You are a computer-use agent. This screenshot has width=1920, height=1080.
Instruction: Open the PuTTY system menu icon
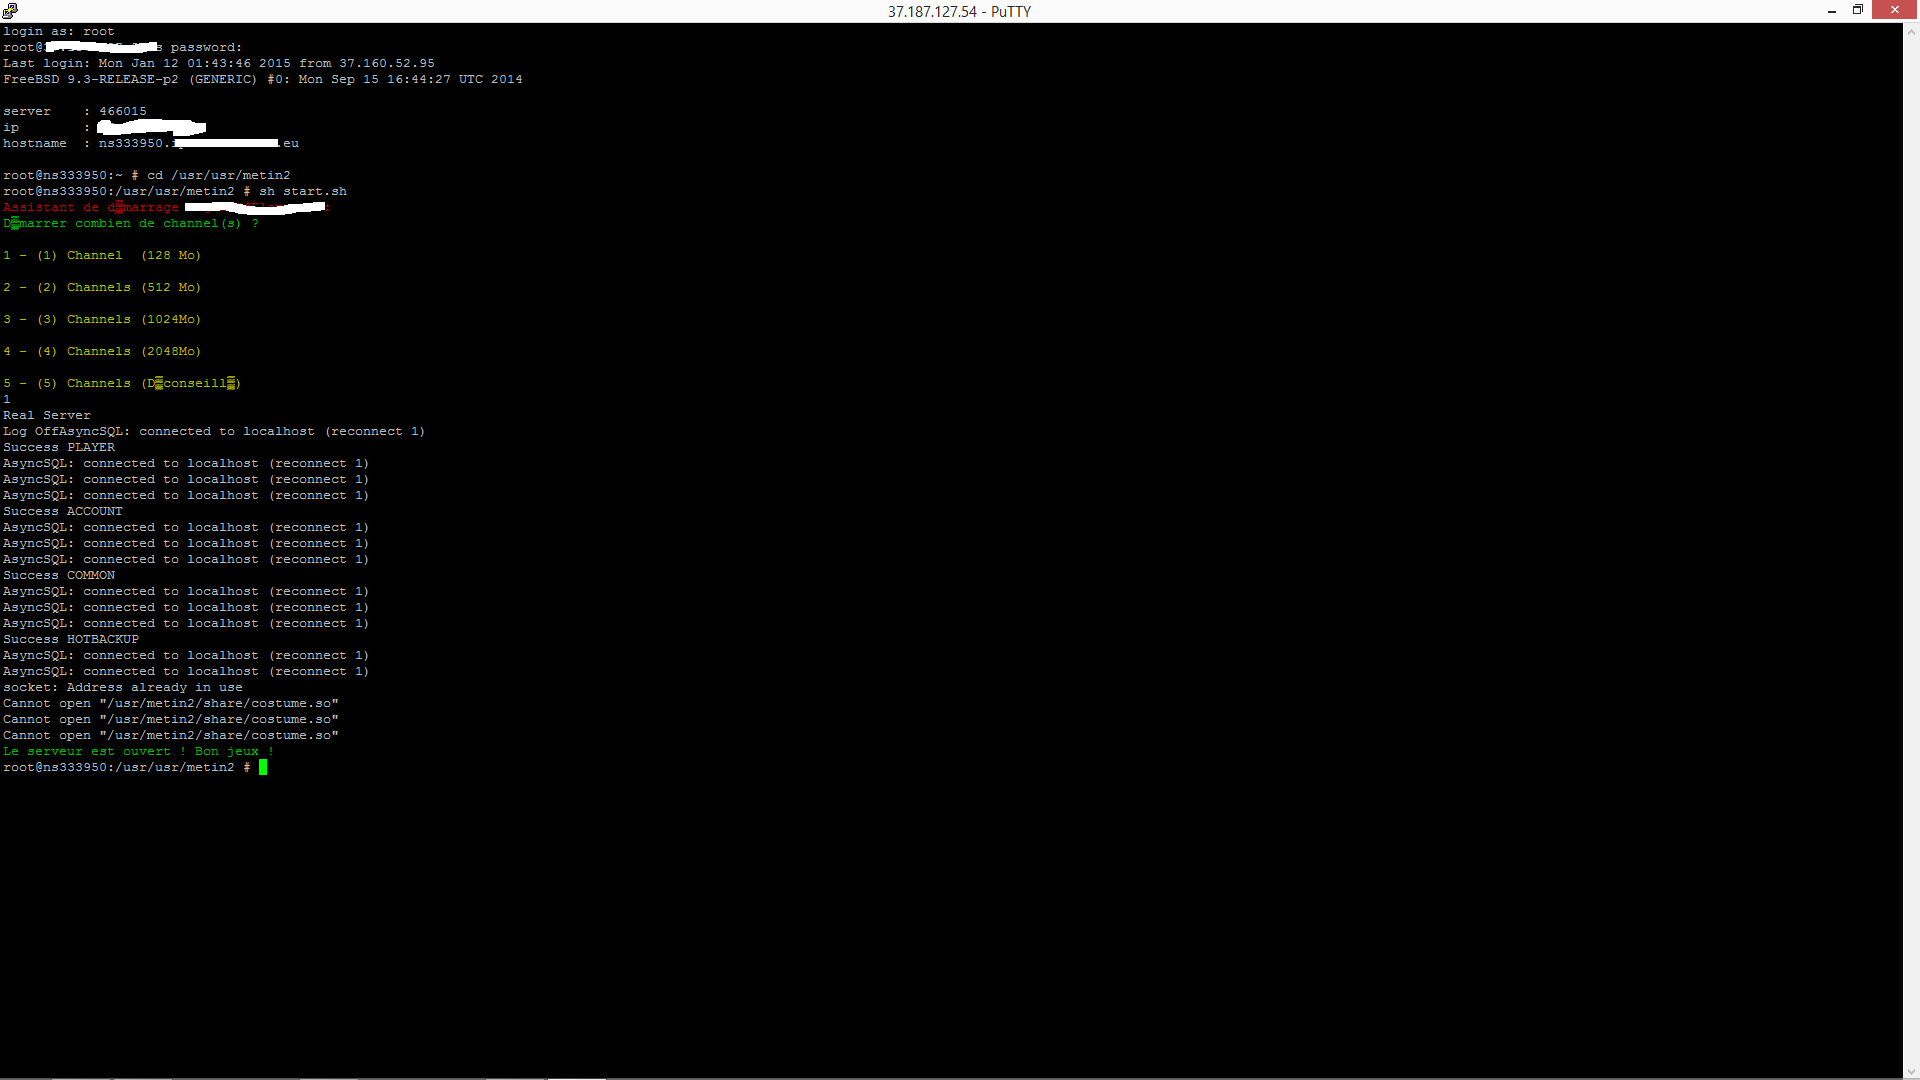click(10, 11)
